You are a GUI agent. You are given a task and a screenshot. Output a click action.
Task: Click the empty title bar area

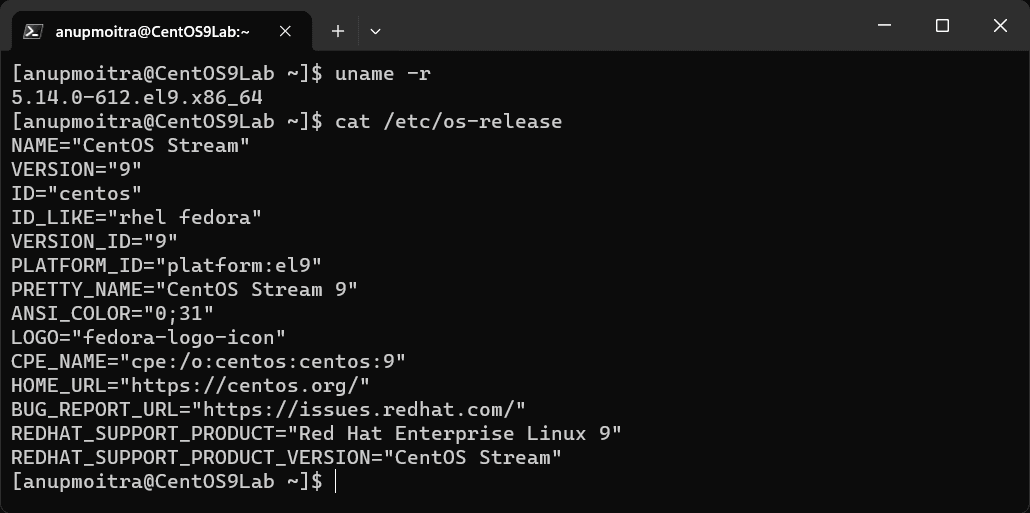point(620,27)
